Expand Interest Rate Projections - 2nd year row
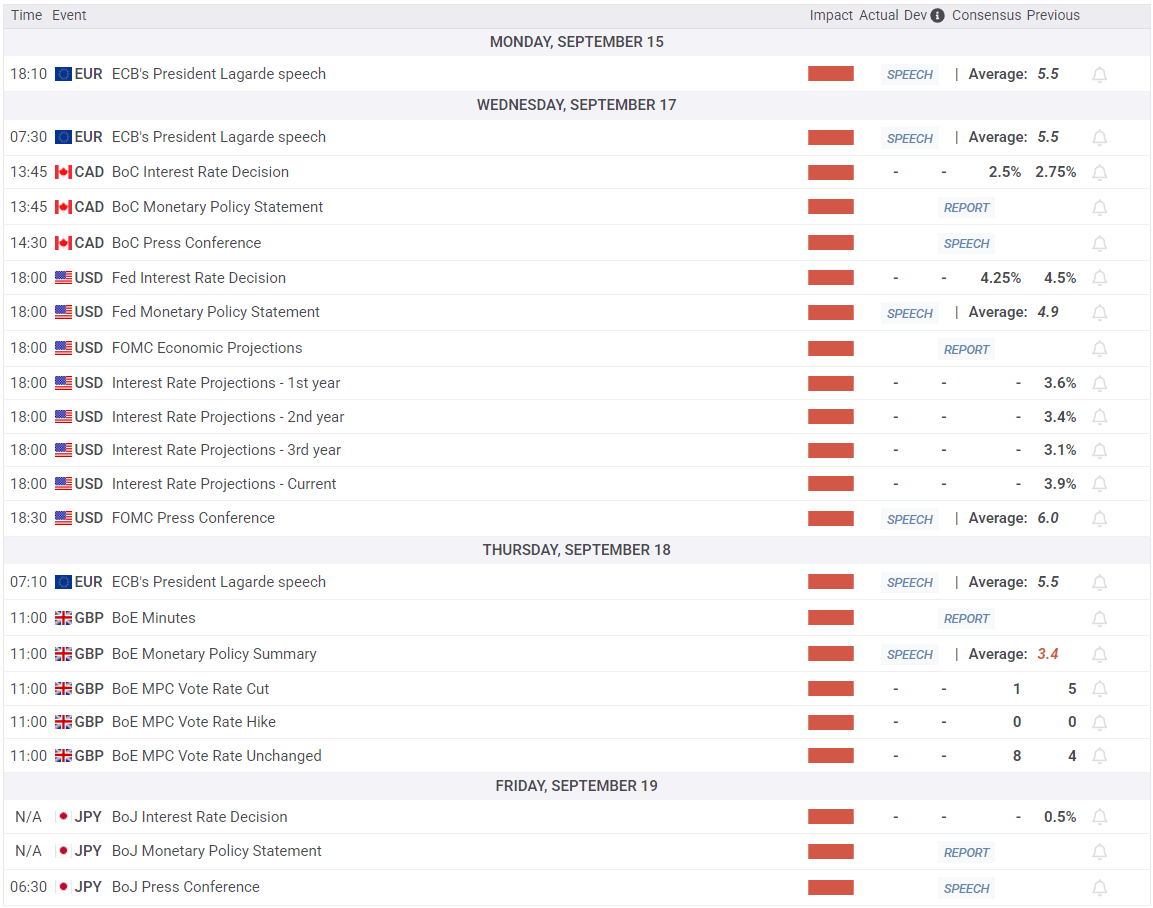This screenshot has height=908, width=1153. pos(576,417)
